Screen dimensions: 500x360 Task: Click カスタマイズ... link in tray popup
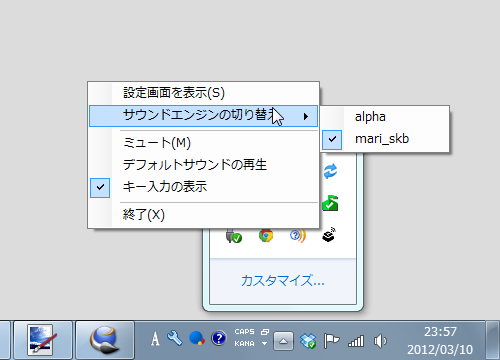click(x=283, y=281)
